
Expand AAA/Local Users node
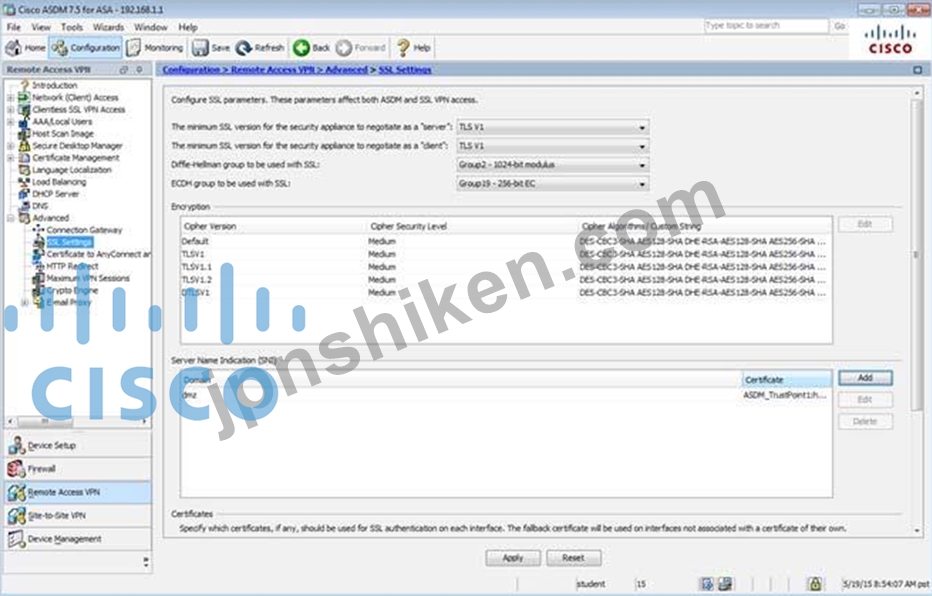10,122
